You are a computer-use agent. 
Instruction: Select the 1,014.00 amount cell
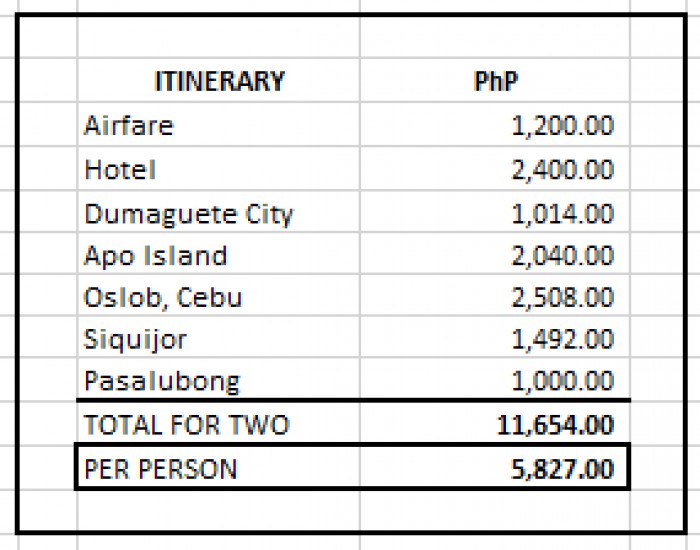point(495,212)
